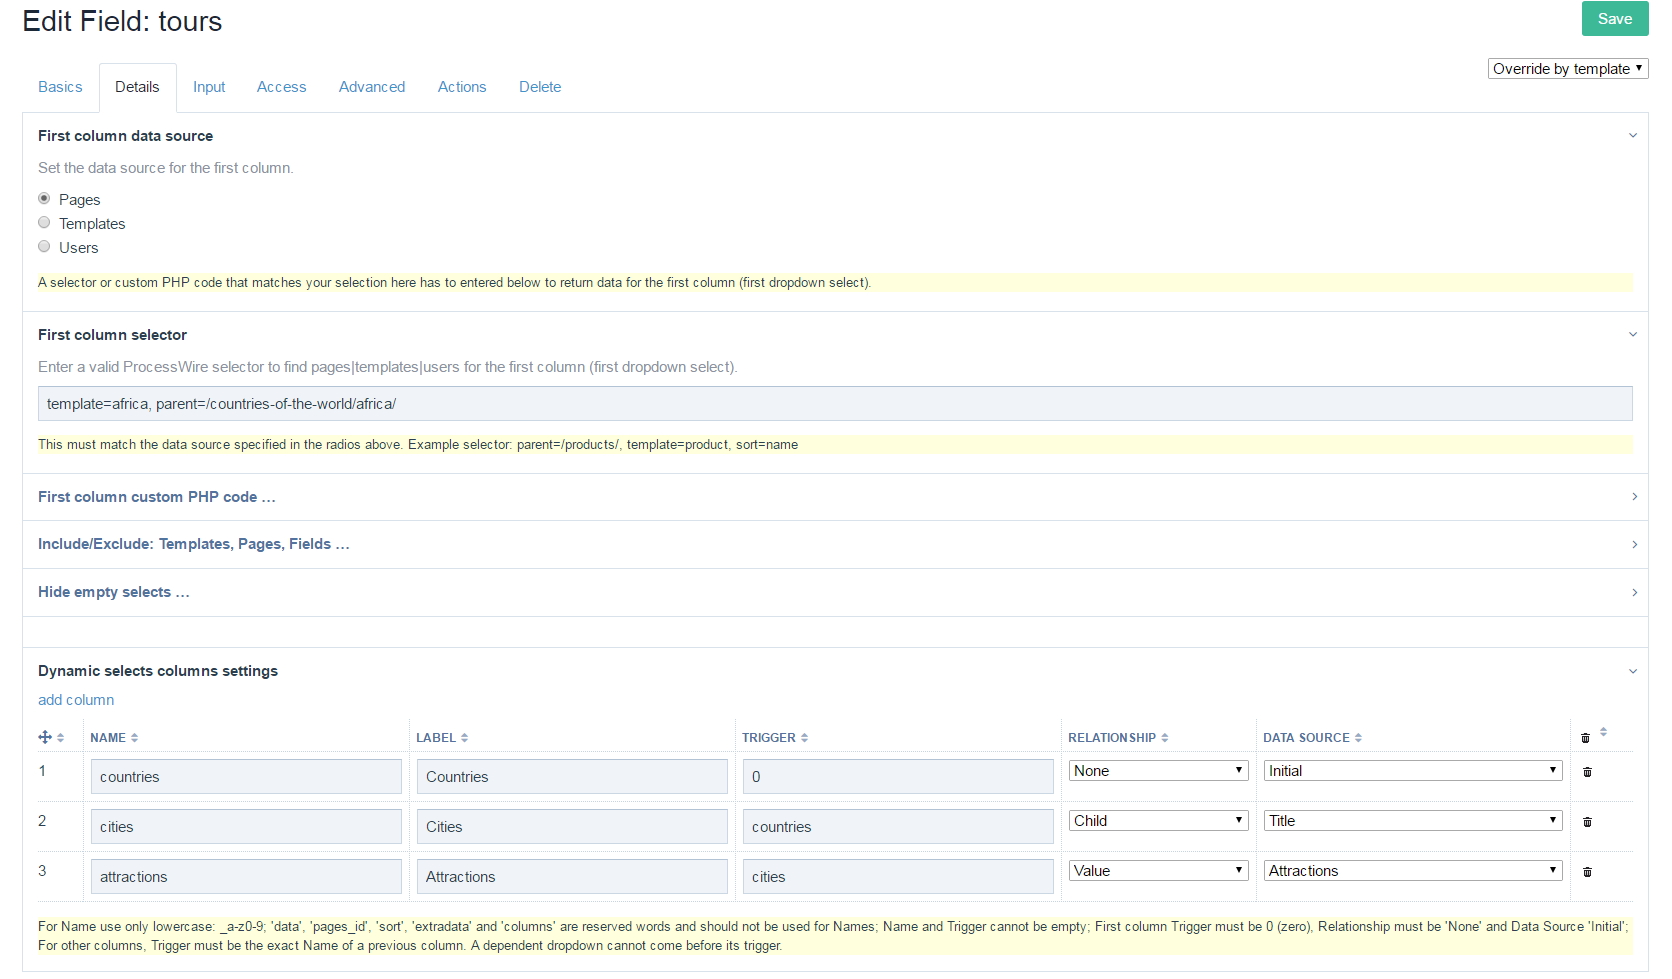1672x979 pixels.
Task: Collapse First column data source section
Action: [1633, 136]
